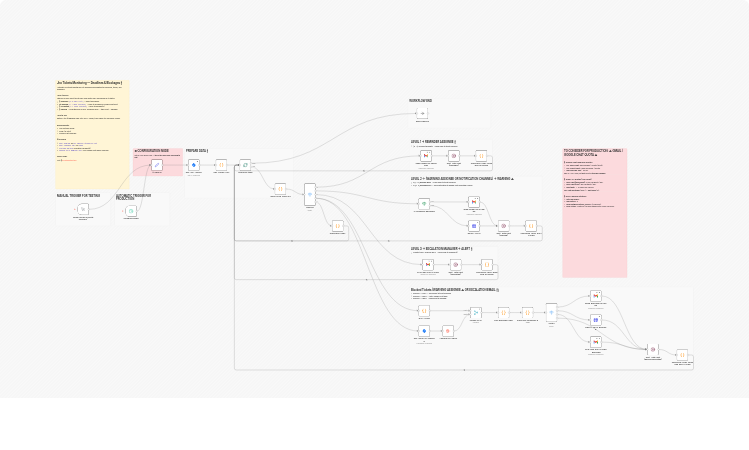Select the Gmail node in Level 3 Escalation
Screen dimensions: 749x450
tap(427, 264)
